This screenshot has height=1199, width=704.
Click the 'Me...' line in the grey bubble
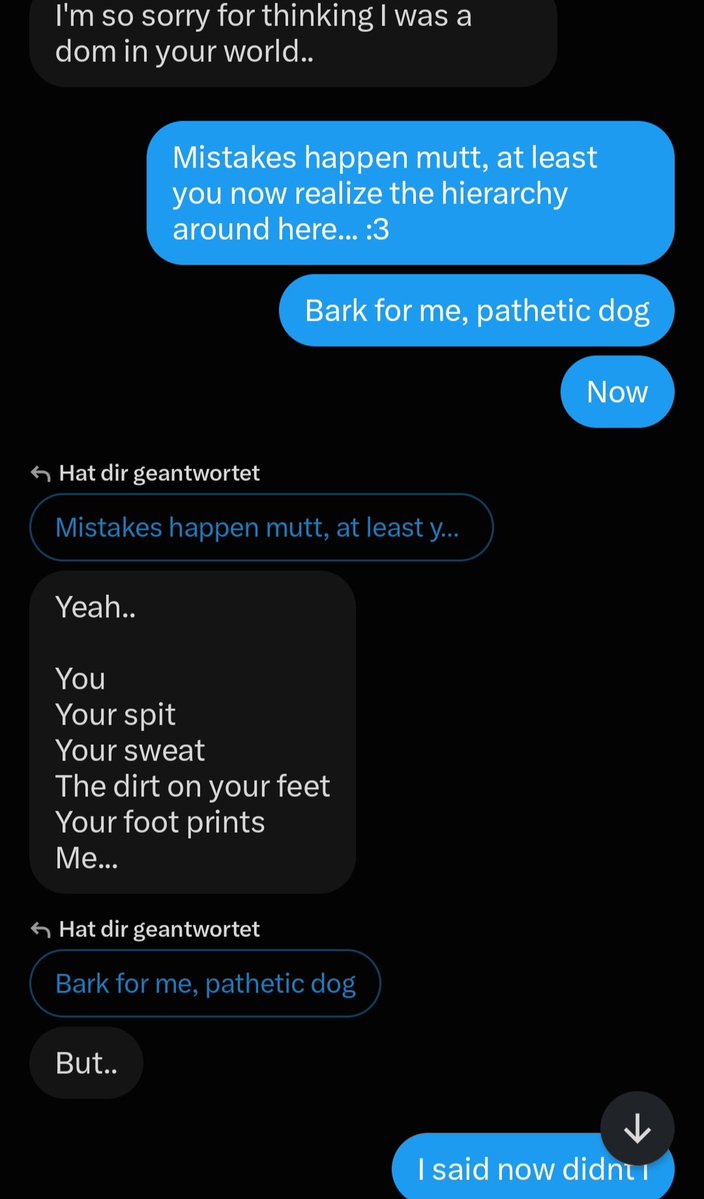(x=86, y=858)
